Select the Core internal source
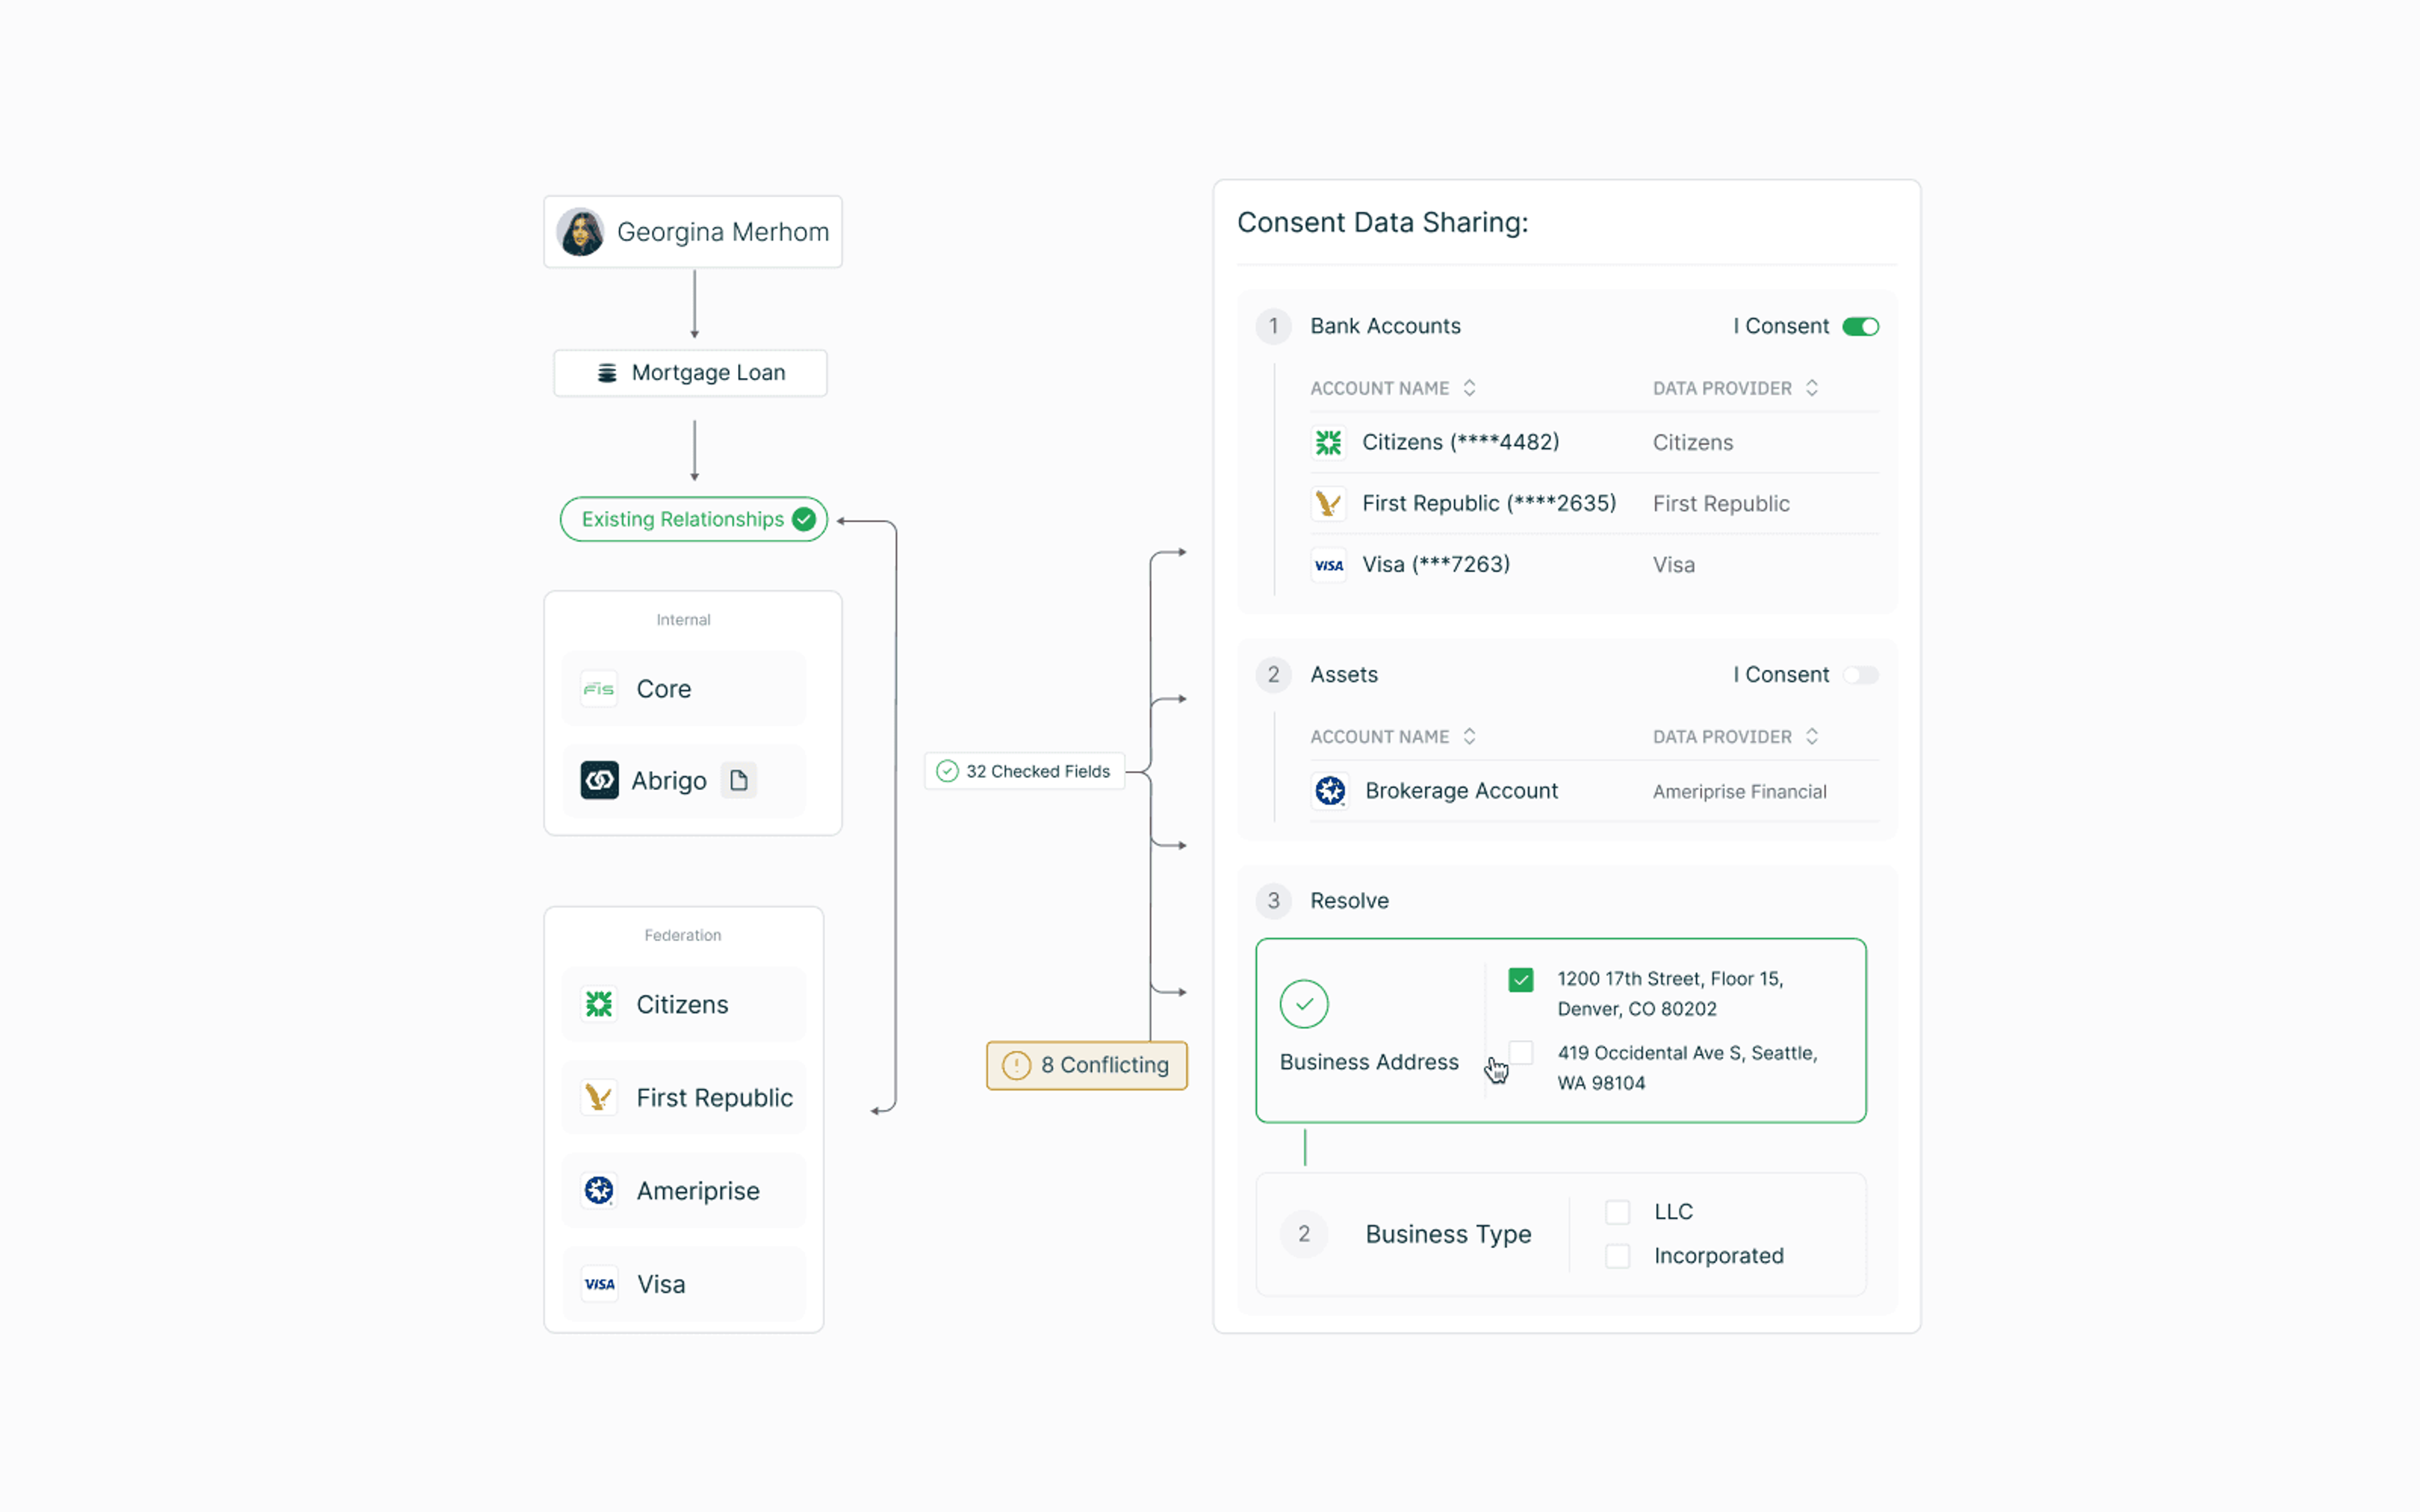 pos(684,689)
